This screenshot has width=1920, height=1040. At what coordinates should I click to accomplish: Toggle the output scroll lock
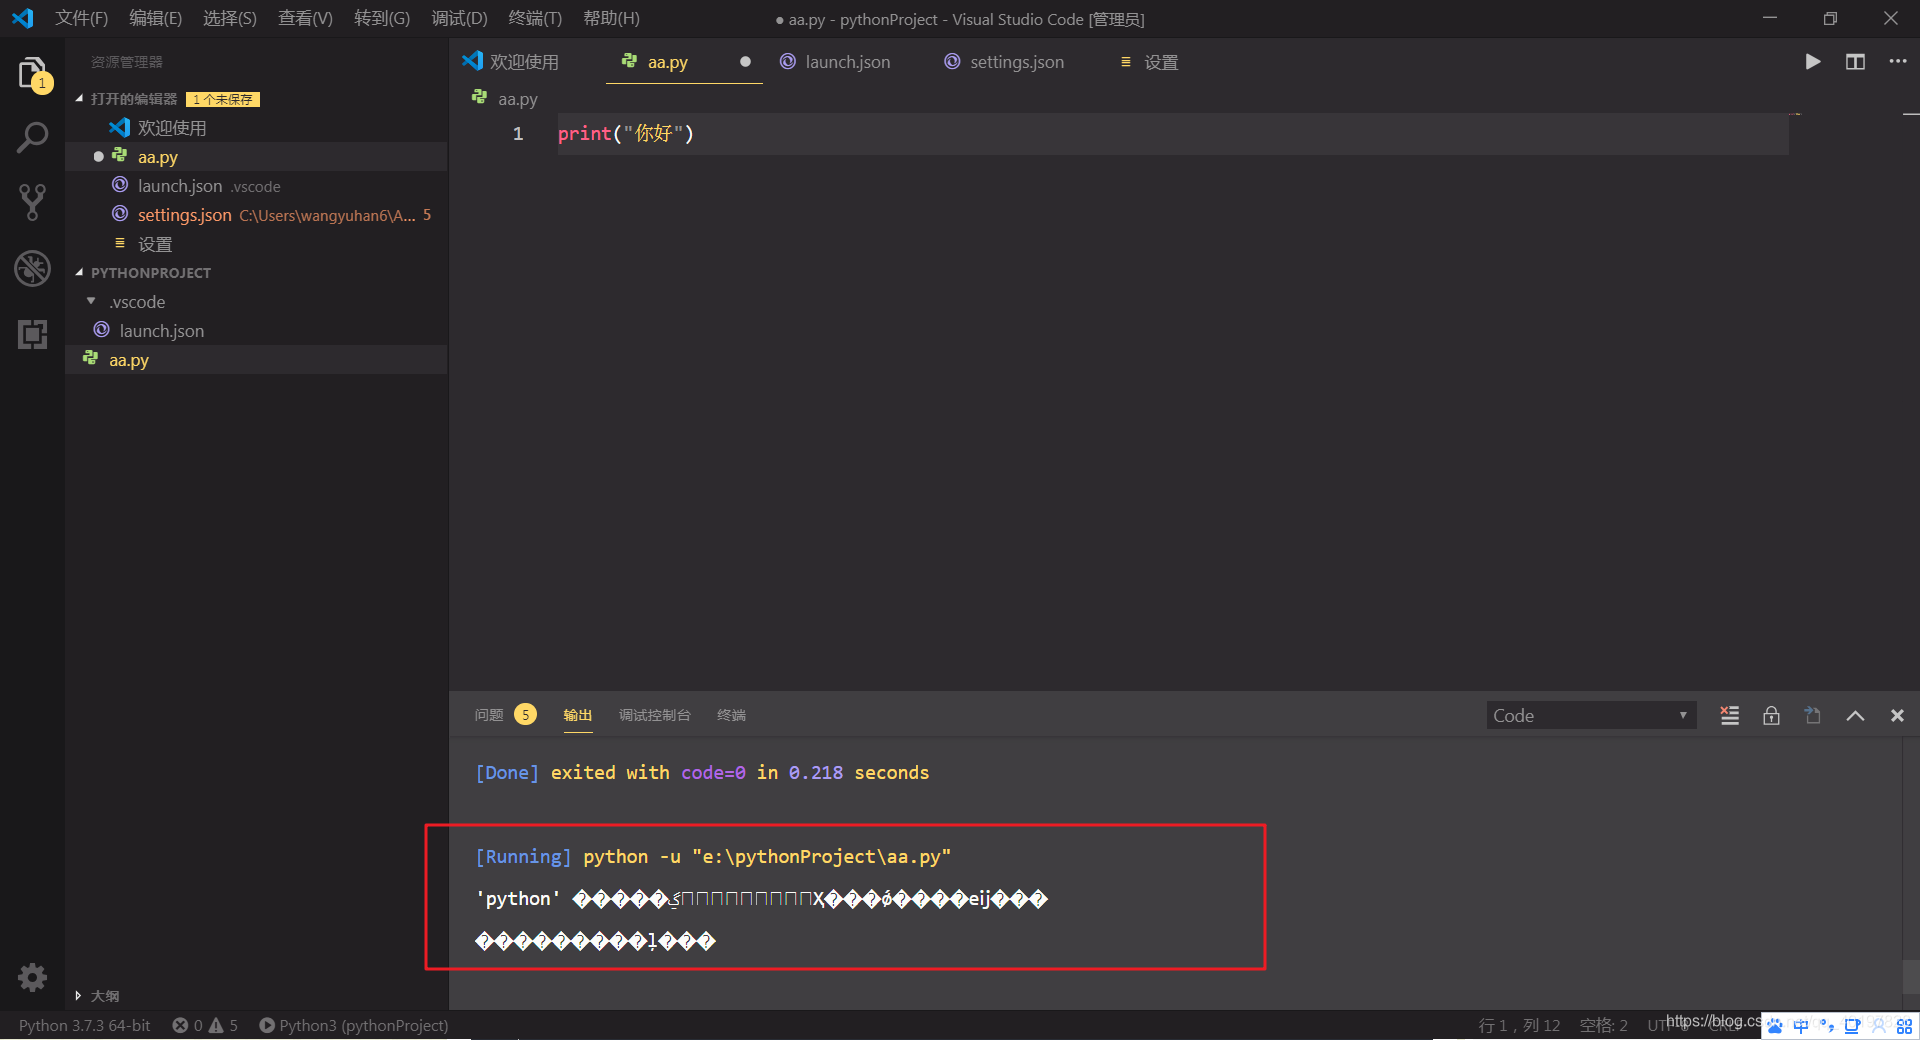coord(1771,715)
